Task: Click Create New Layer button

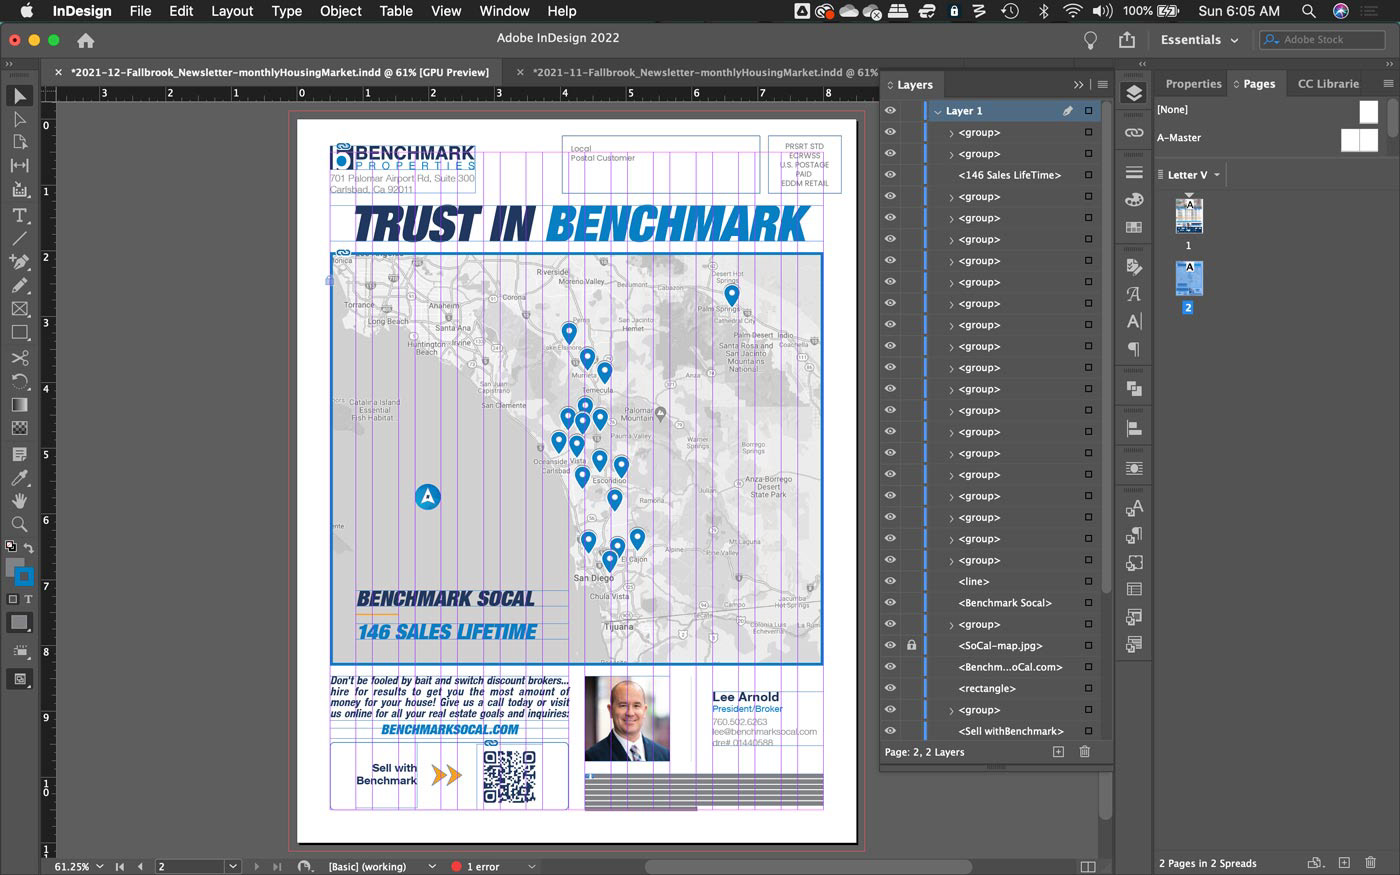Action: (1058, 752)
